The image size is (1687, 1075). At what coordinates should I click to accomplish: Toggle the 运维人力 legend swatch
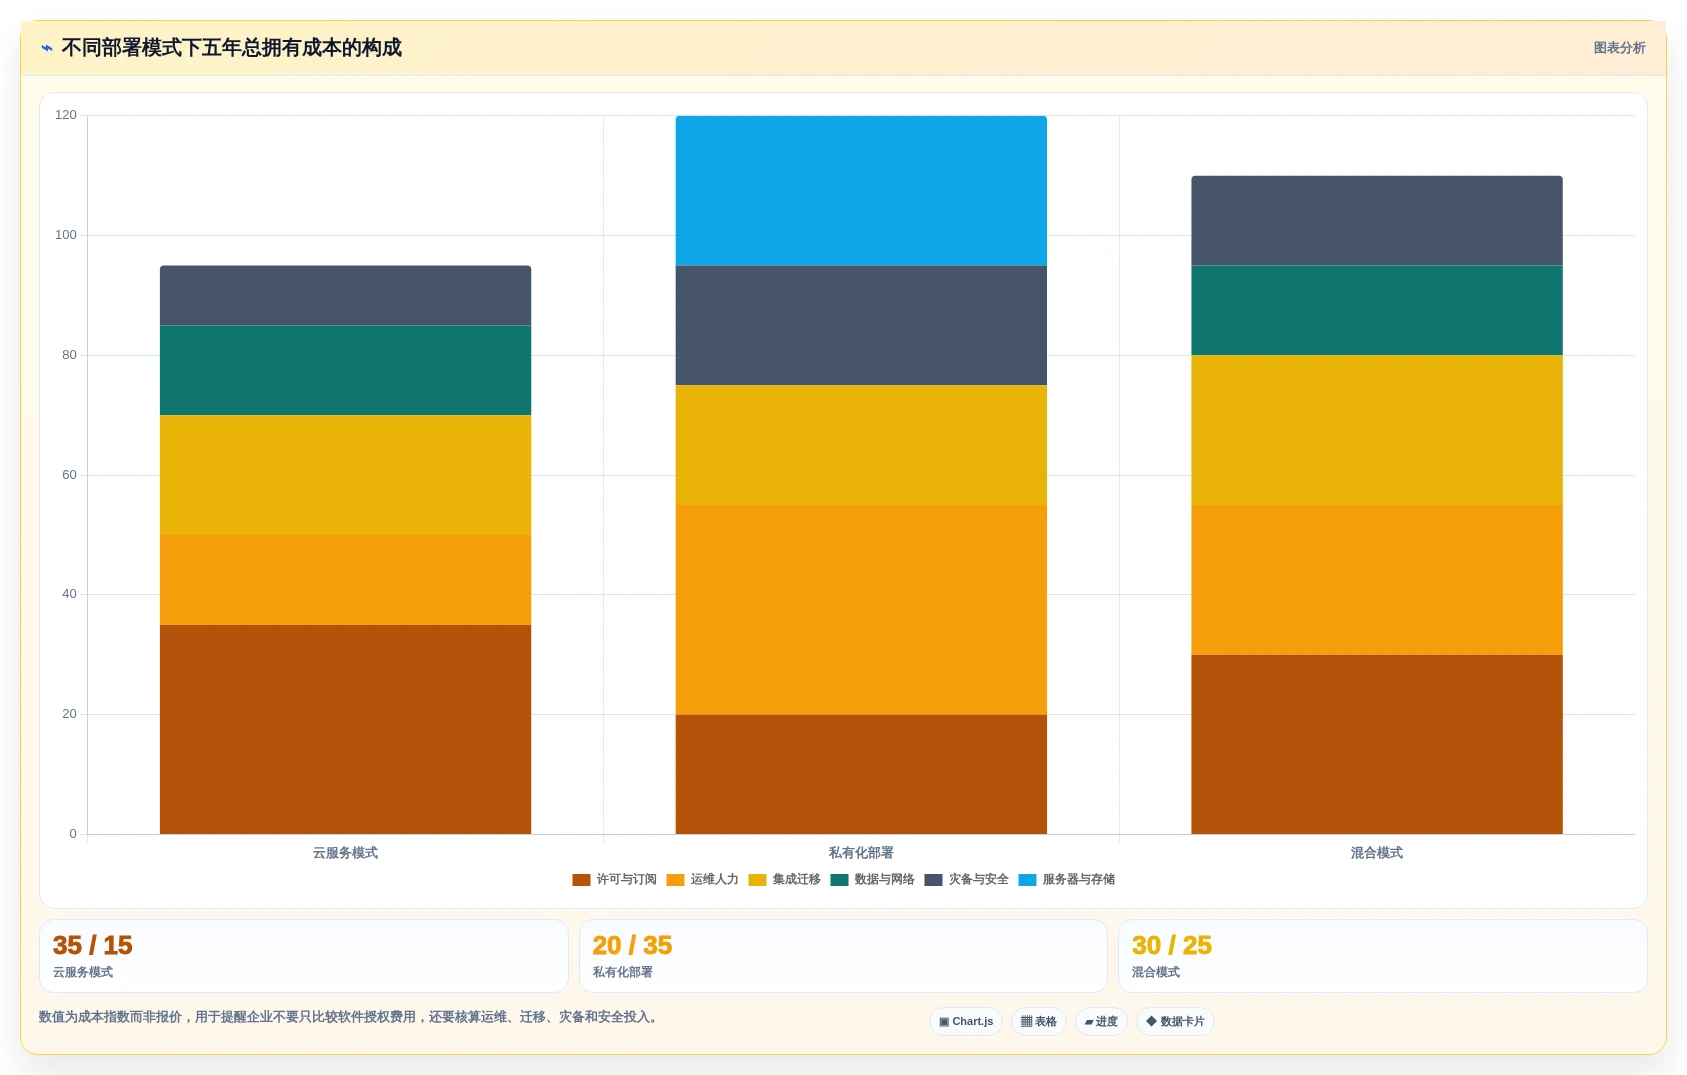click(x=675, y=880)
